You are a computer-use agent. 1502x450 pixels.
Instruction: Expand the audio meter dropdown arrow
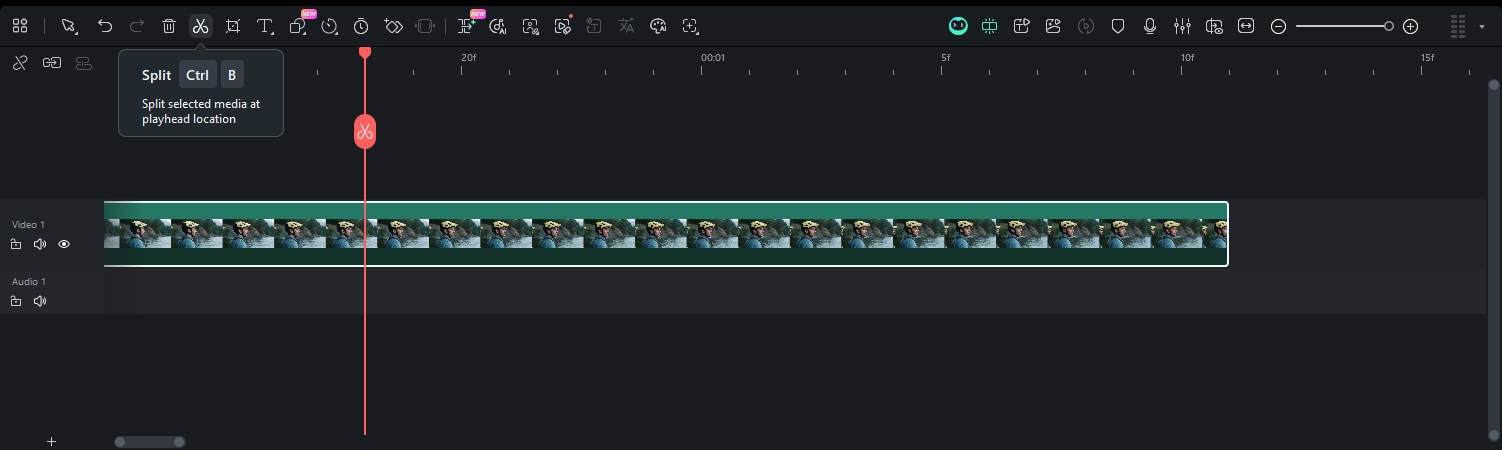click(x=1482, y=26)
